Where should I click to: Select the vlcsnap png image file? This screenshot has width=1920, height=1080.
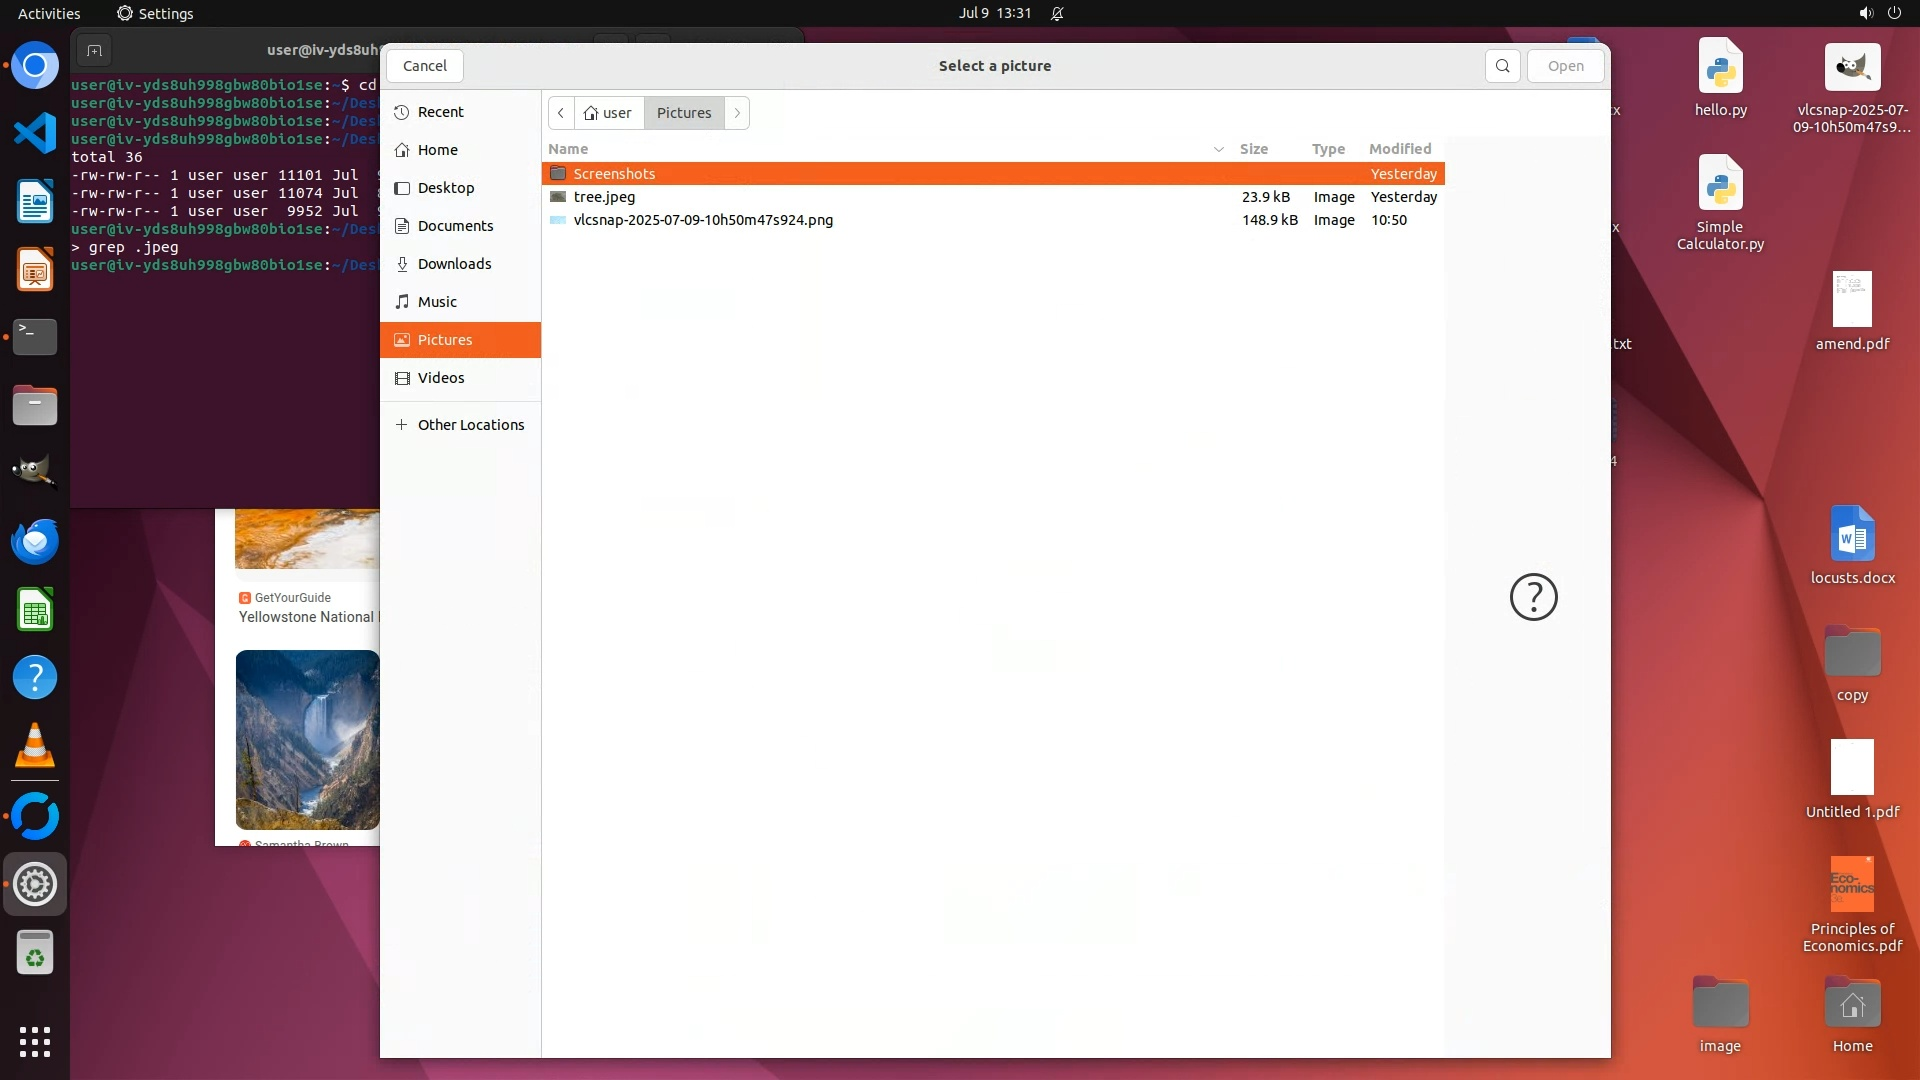702,220
